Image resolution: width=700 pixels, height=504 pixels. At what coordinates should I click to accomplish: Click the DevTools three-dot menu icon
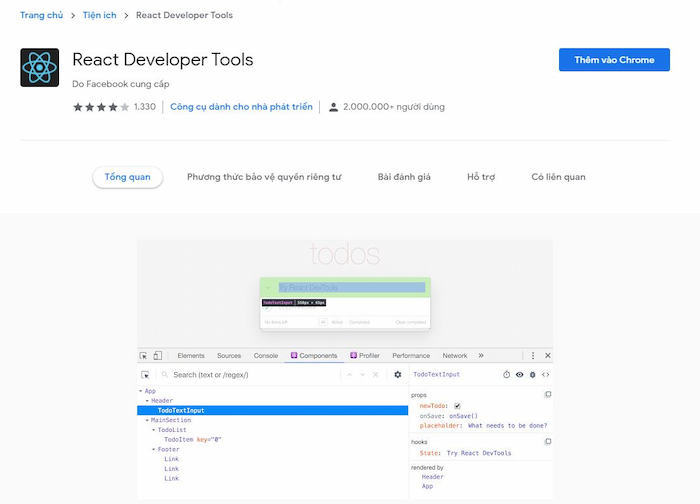click(x=533, y=355)
